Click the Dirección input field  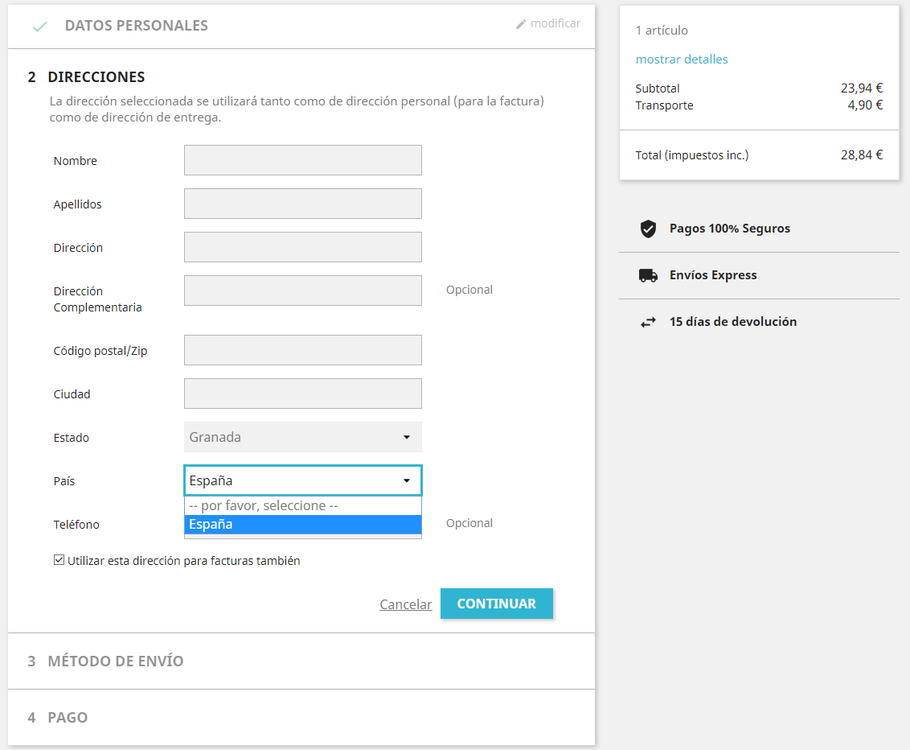tap(302, 247)
